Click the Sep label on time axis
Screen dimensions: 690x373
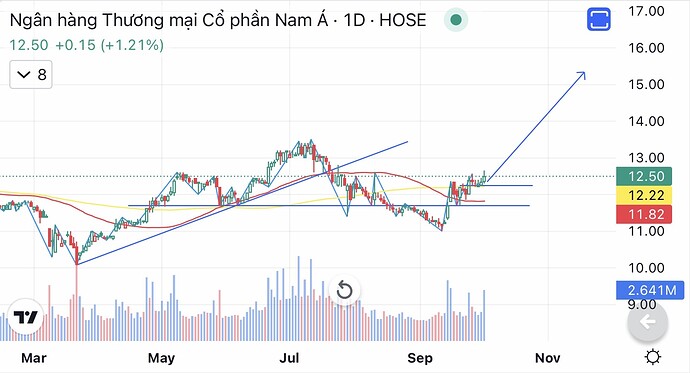click(420, 358)
